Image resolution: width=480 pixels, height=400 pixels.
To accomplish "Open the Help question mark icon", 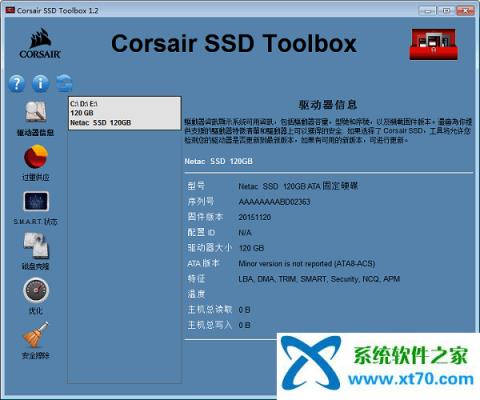I will (16, 83).
